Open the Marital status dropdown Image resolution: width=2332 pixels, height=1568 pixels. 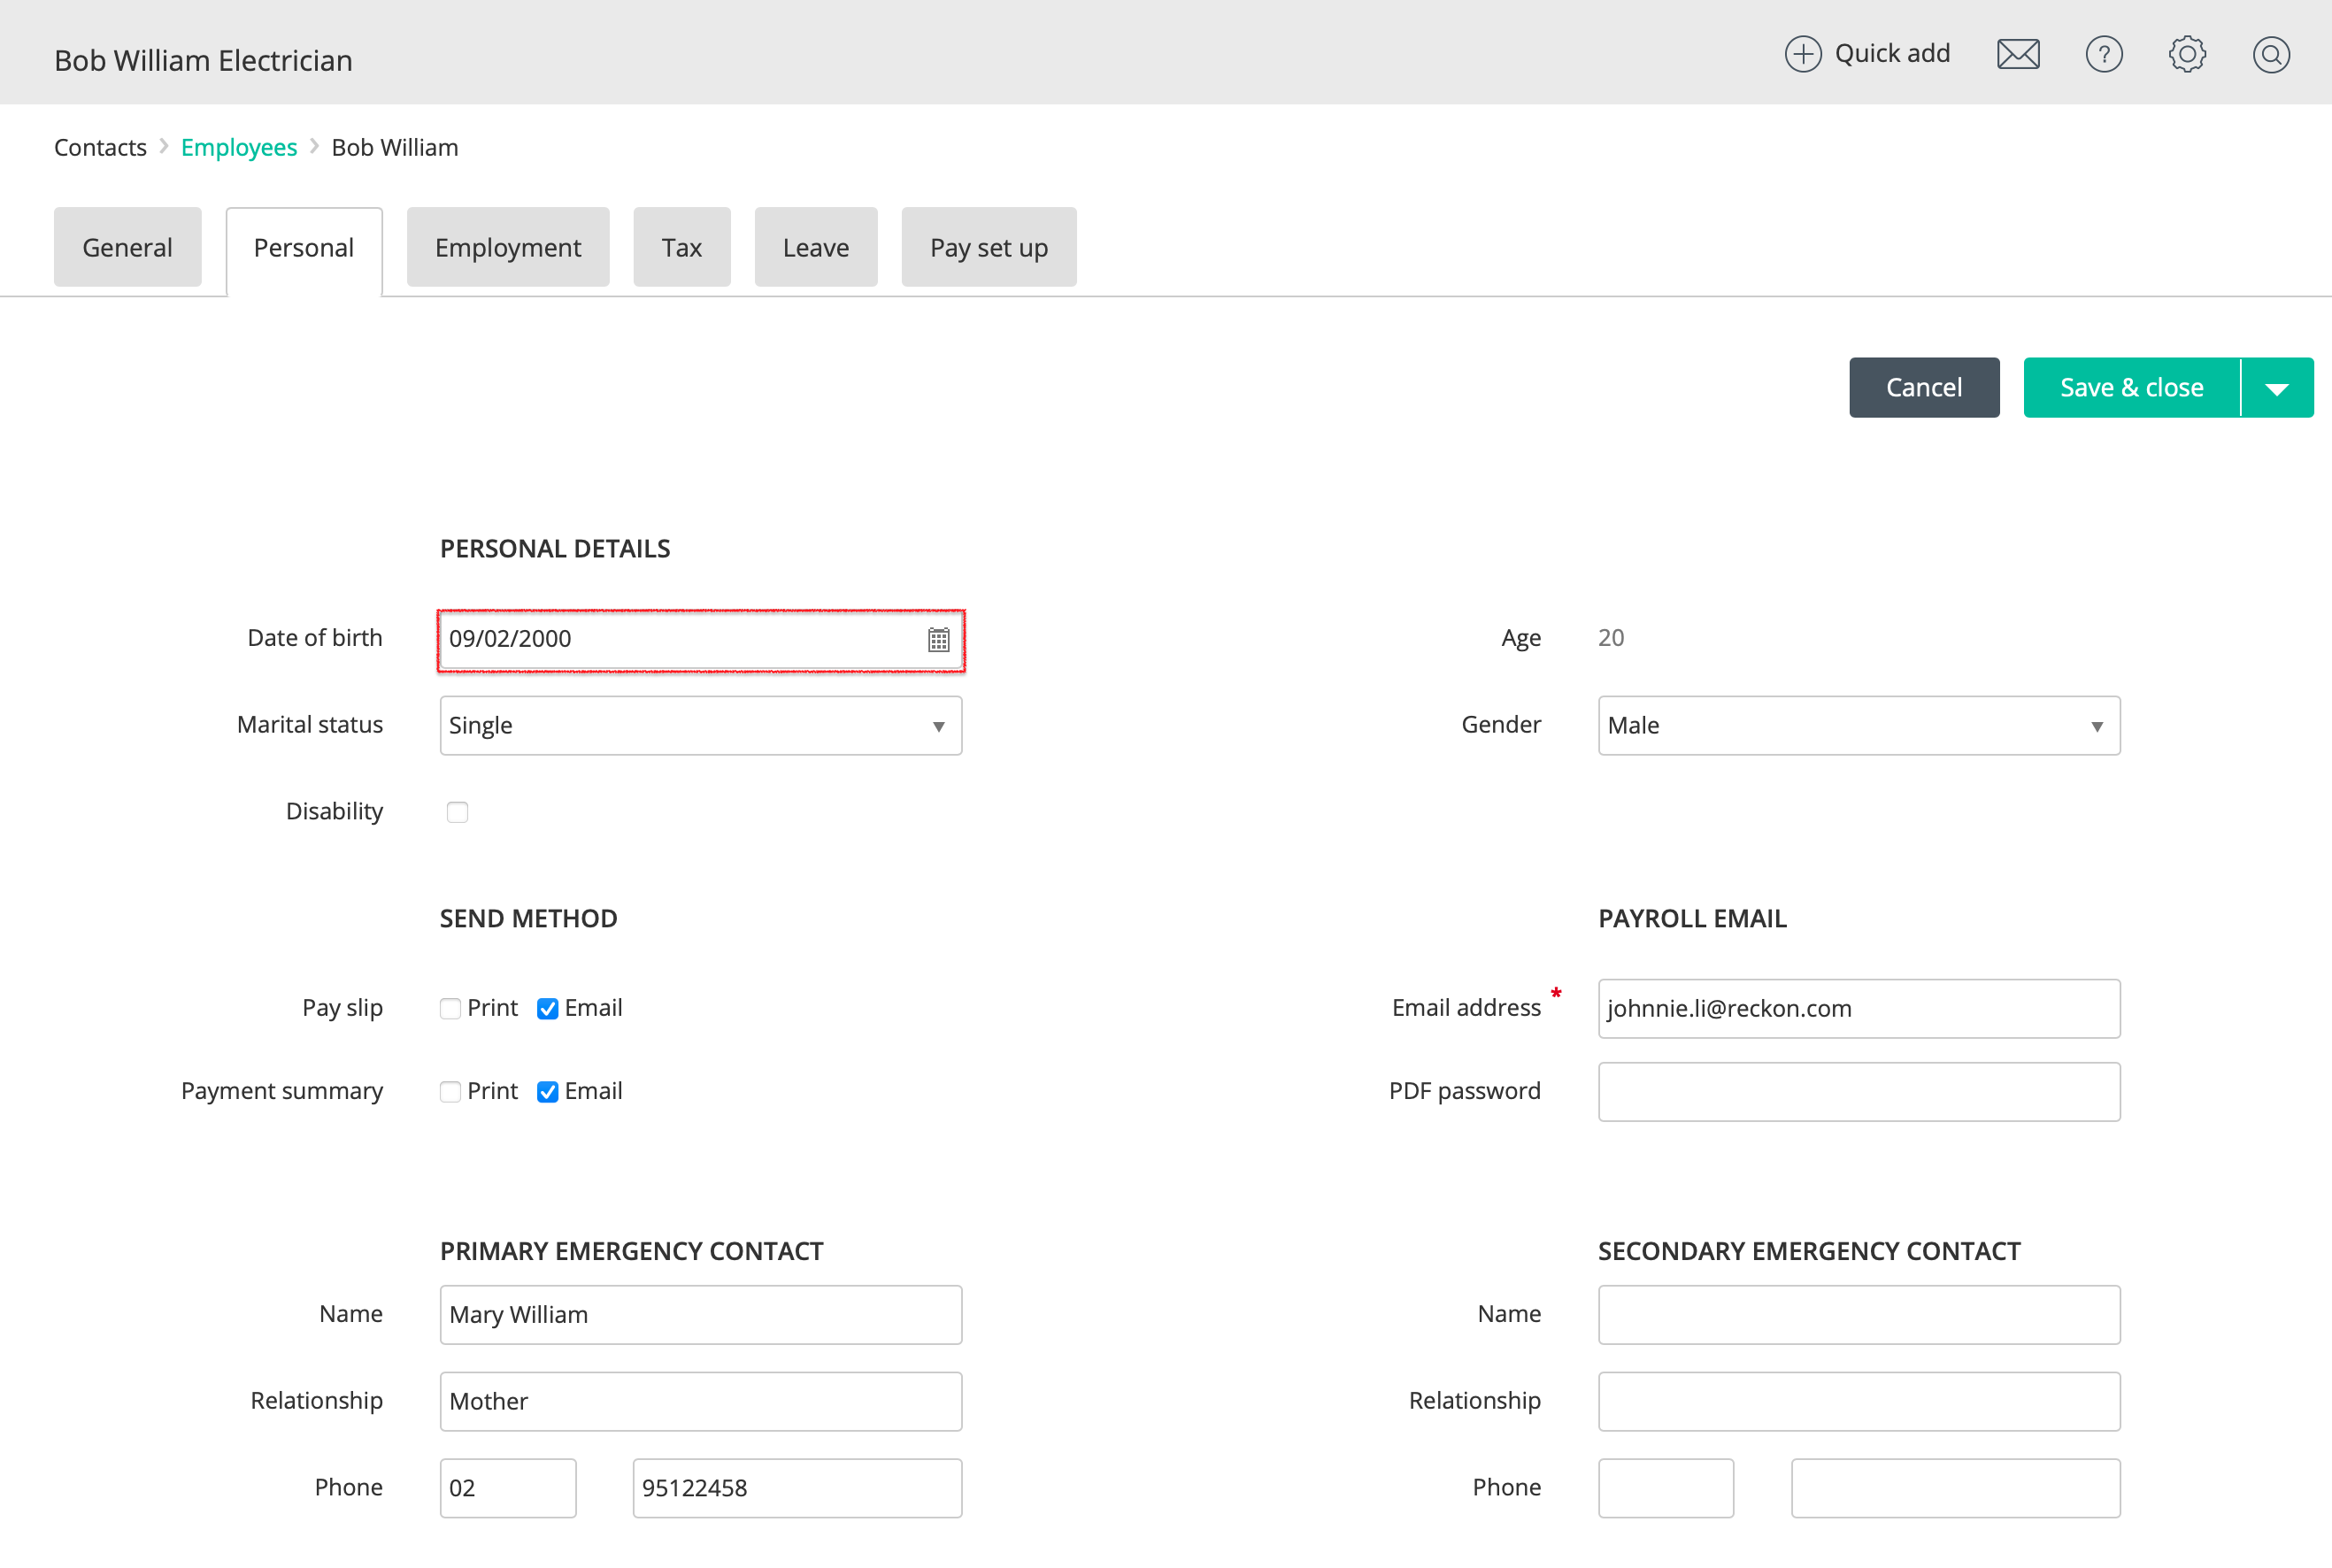701,725
